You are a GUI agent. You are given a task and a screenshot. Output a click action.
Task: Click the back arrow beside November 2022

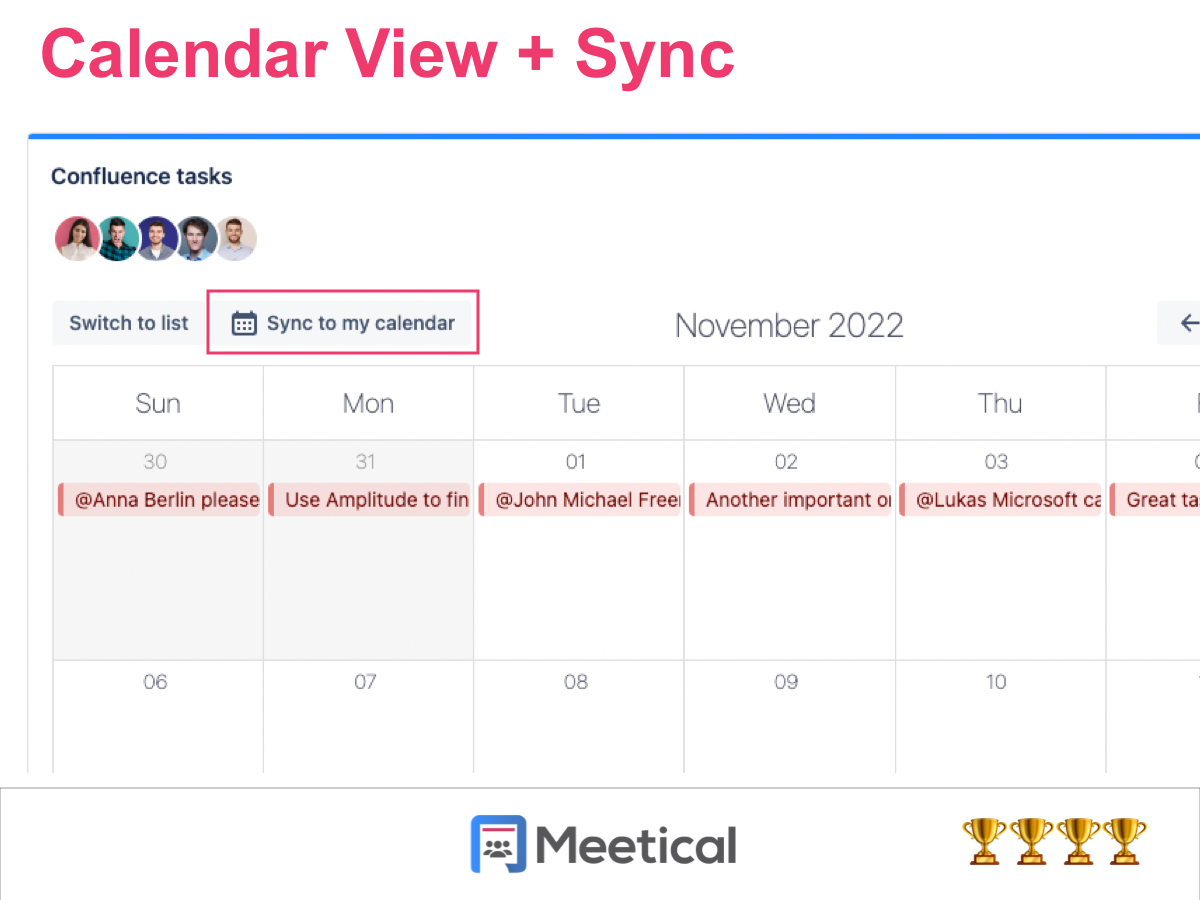pos(1188,322)
